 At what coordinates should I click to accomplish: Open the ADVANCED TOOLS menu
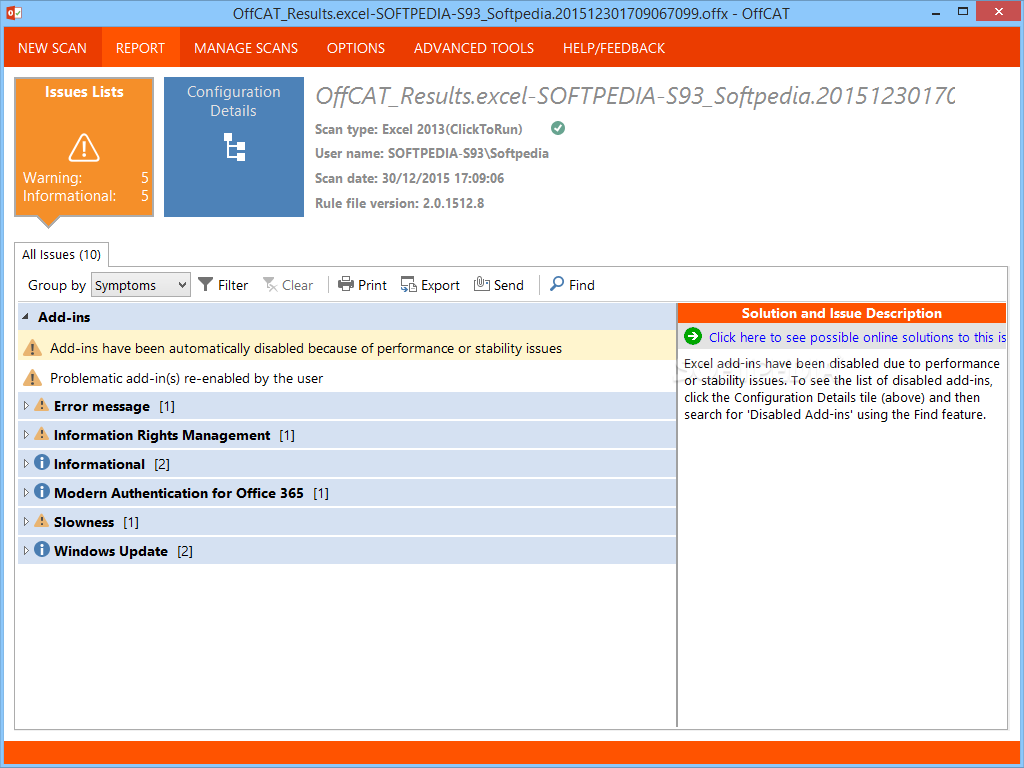(473, 48)
